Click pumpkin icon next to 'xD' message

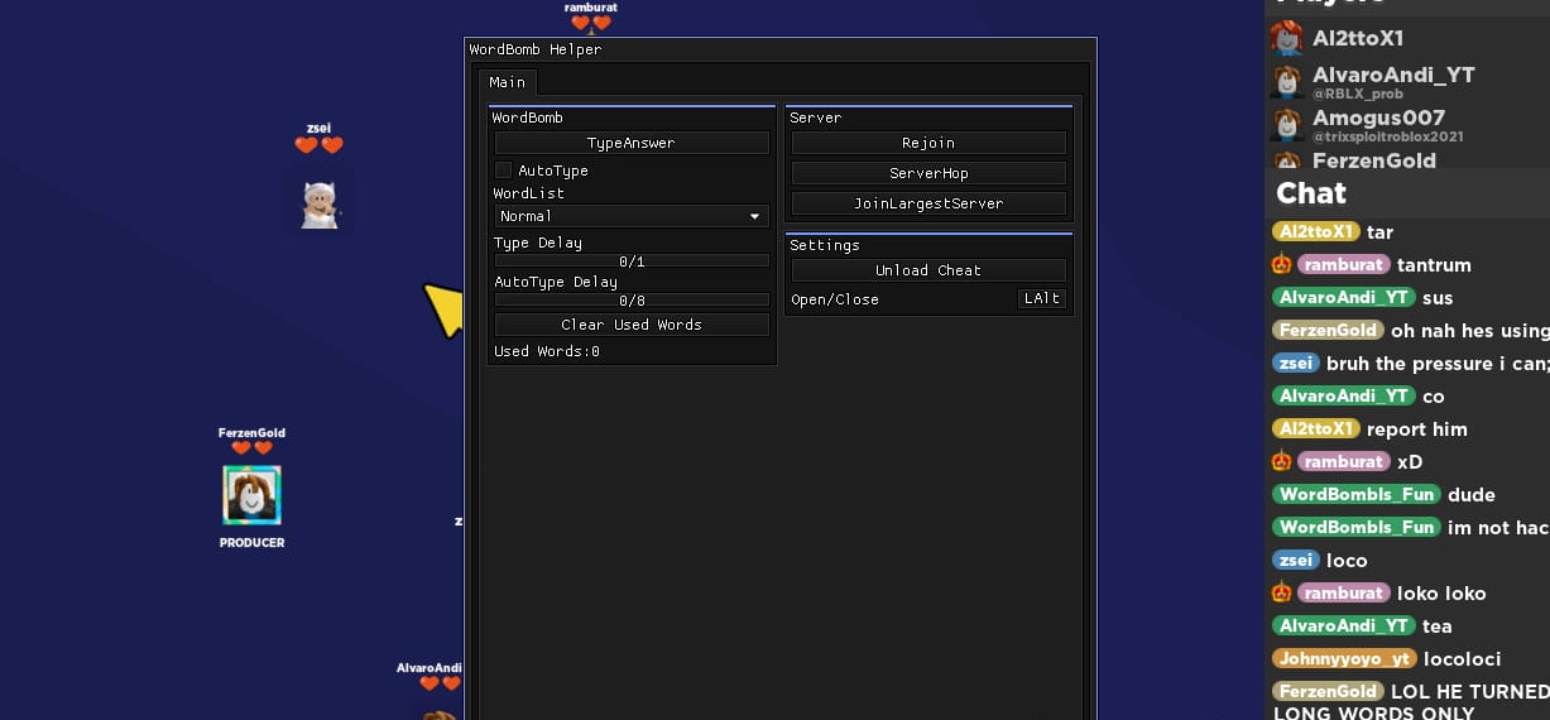(x=1281, y=461)
